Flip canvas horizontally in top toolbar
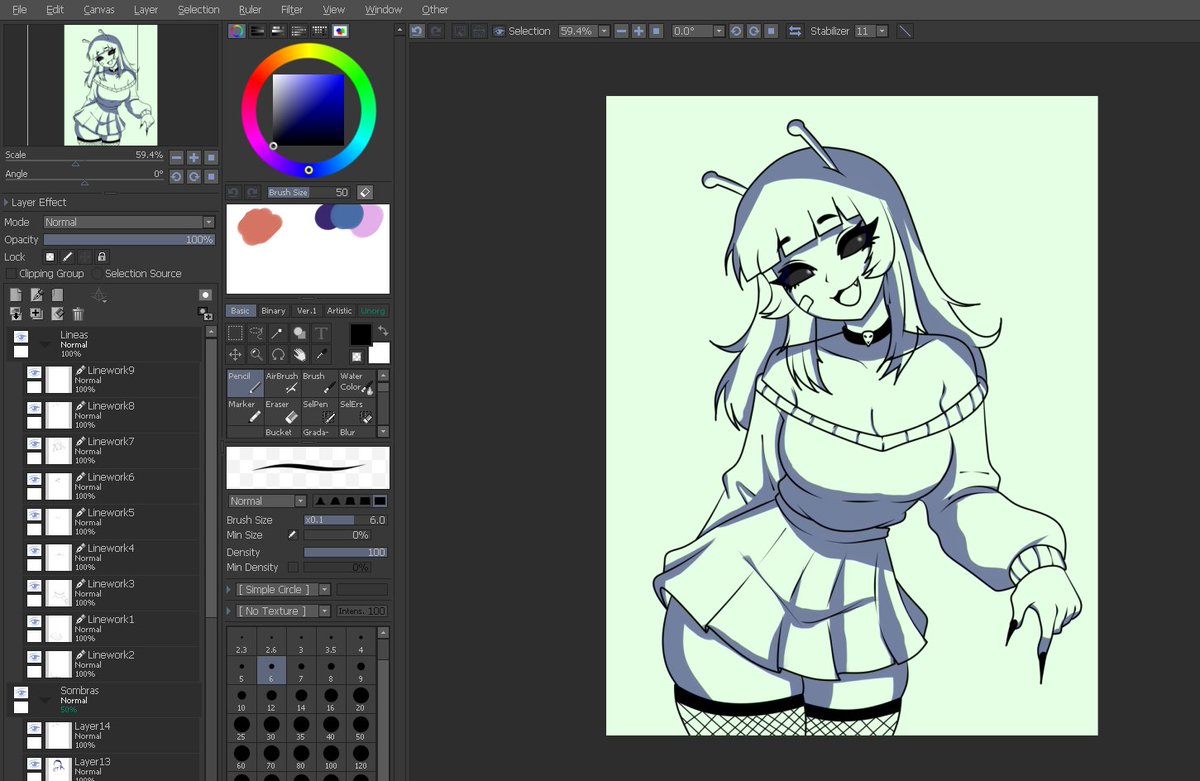The width and height of the screenshot is (1200, 781). click(795, 31)
